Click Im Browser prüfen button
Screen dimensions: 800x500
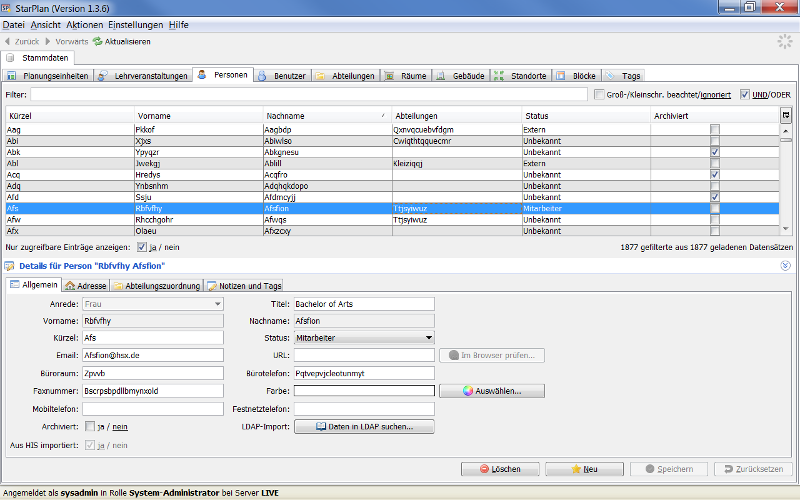click(x=492, y=355)
